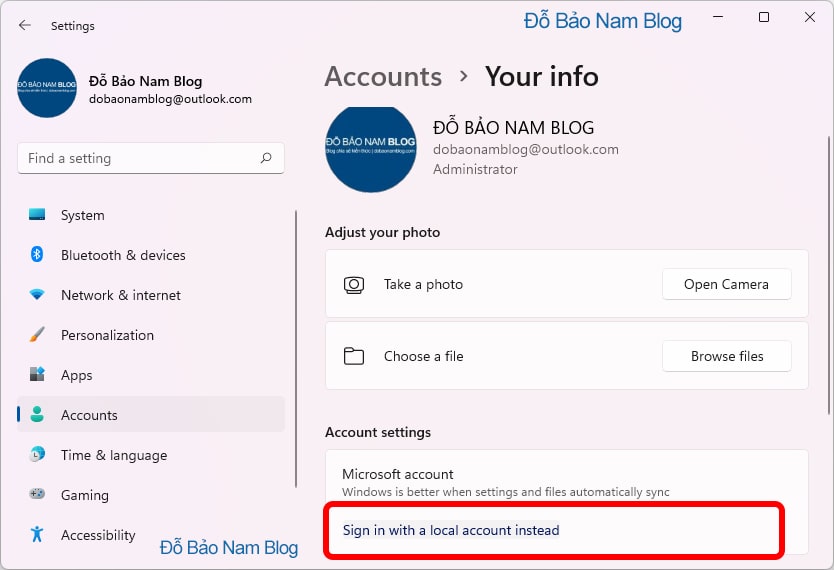Click the Adjust your photo heading
The image size is (834, 570).
point(382,232)
